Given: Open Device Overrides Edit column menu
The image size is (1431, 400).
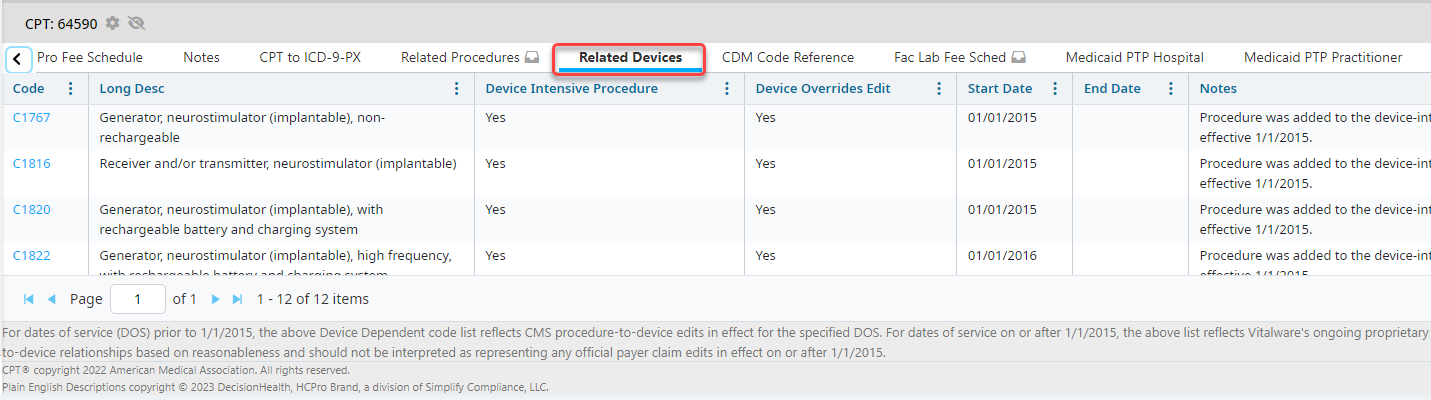Looking at the screenshot, I should click(x=938, y=89).
